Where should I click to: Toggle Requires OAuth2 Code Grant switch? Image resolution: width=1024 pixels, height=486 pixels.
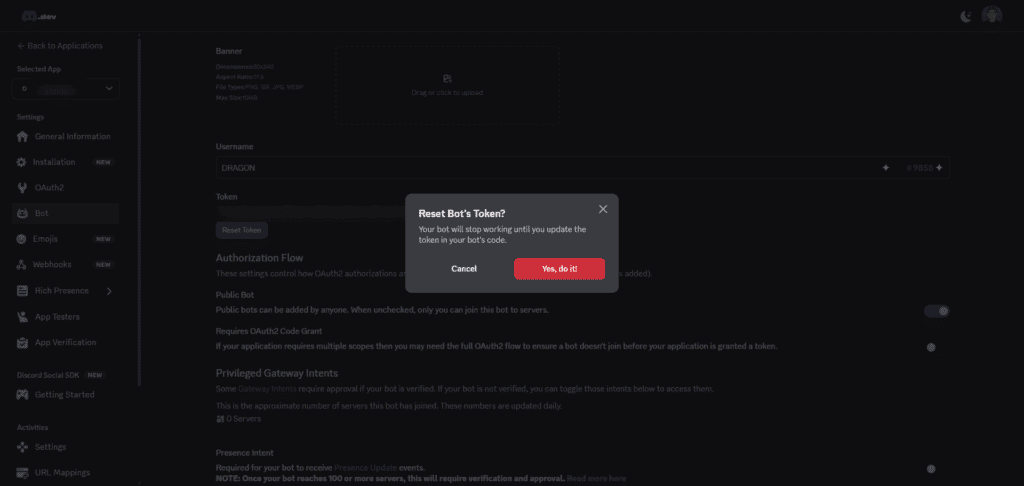931,347
